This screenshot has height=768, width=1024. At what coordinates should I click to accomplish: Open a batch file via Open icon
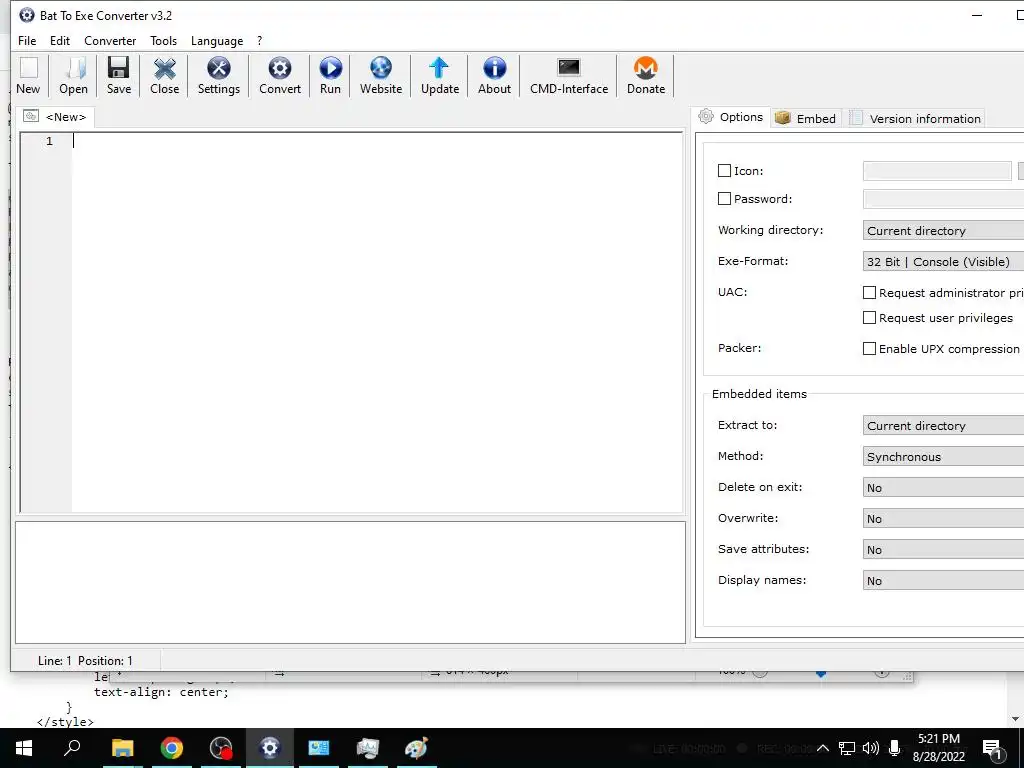tap(73, 76)
